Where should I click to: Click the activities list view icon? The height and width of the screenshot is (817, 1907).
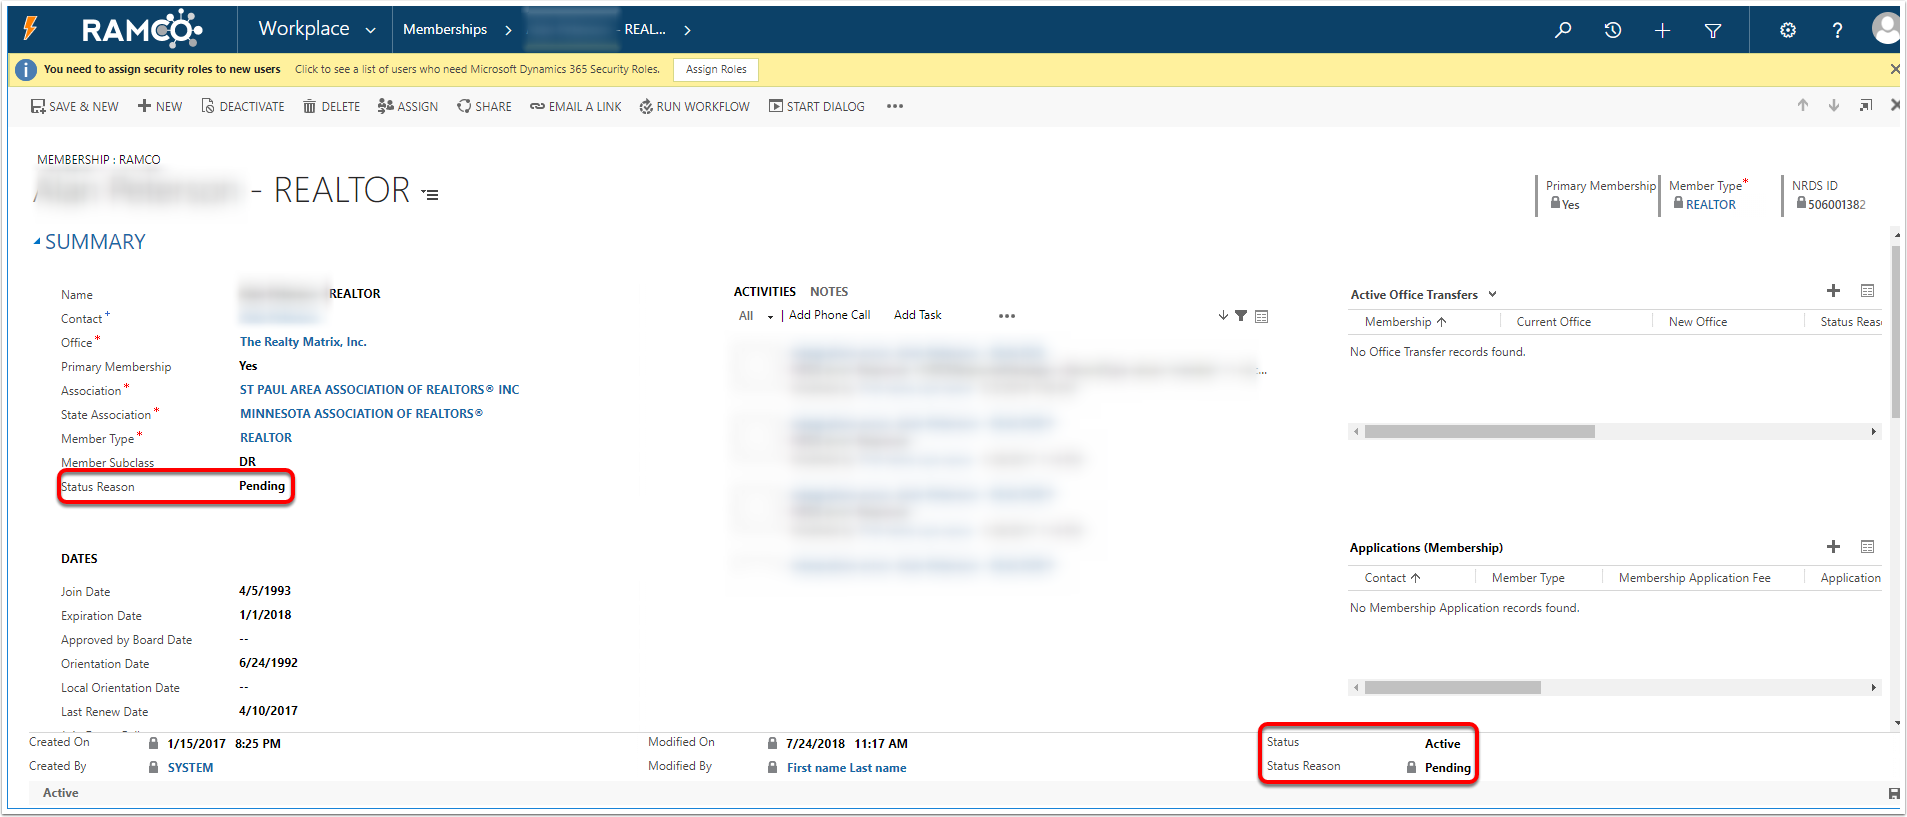[x=1262, y=316]
